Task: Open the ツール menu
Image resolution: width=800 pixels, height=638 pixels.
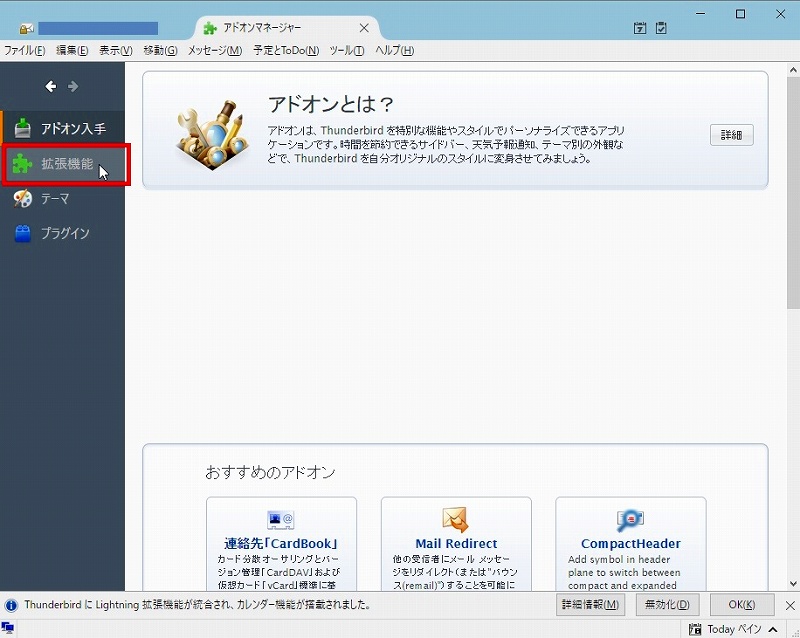Action: (346, 50)
